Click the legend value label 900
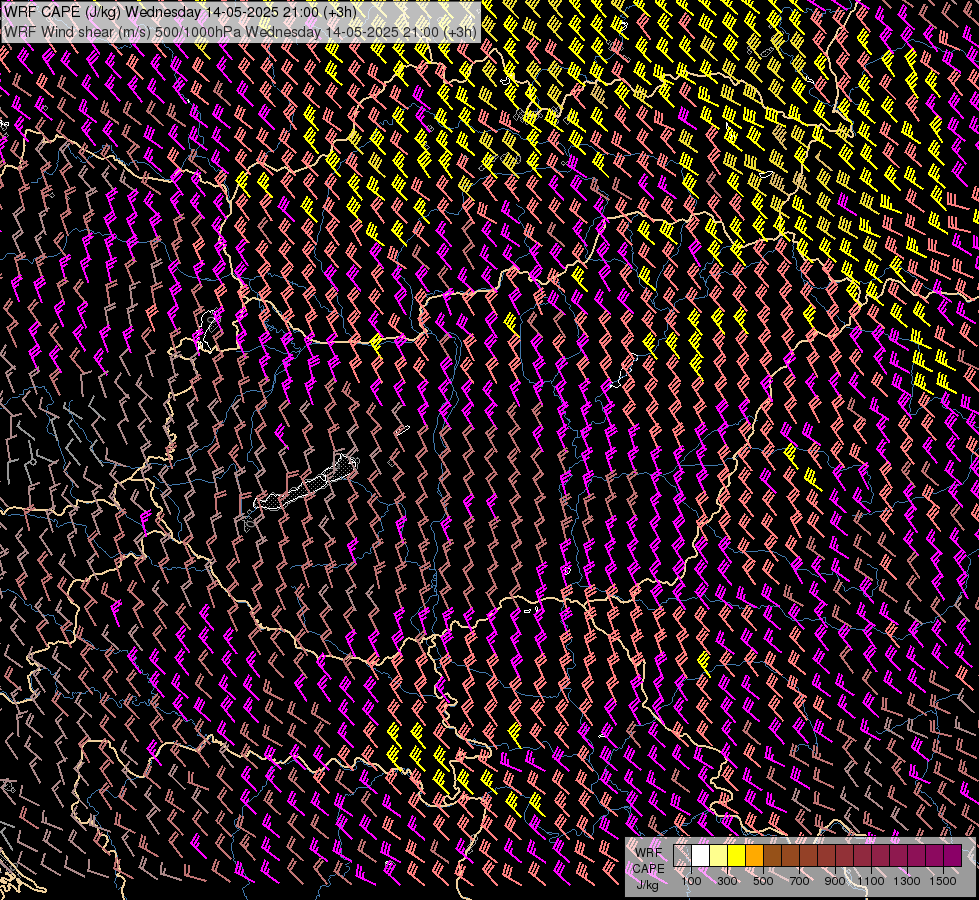The image size is (979, 900). (835, 881)
